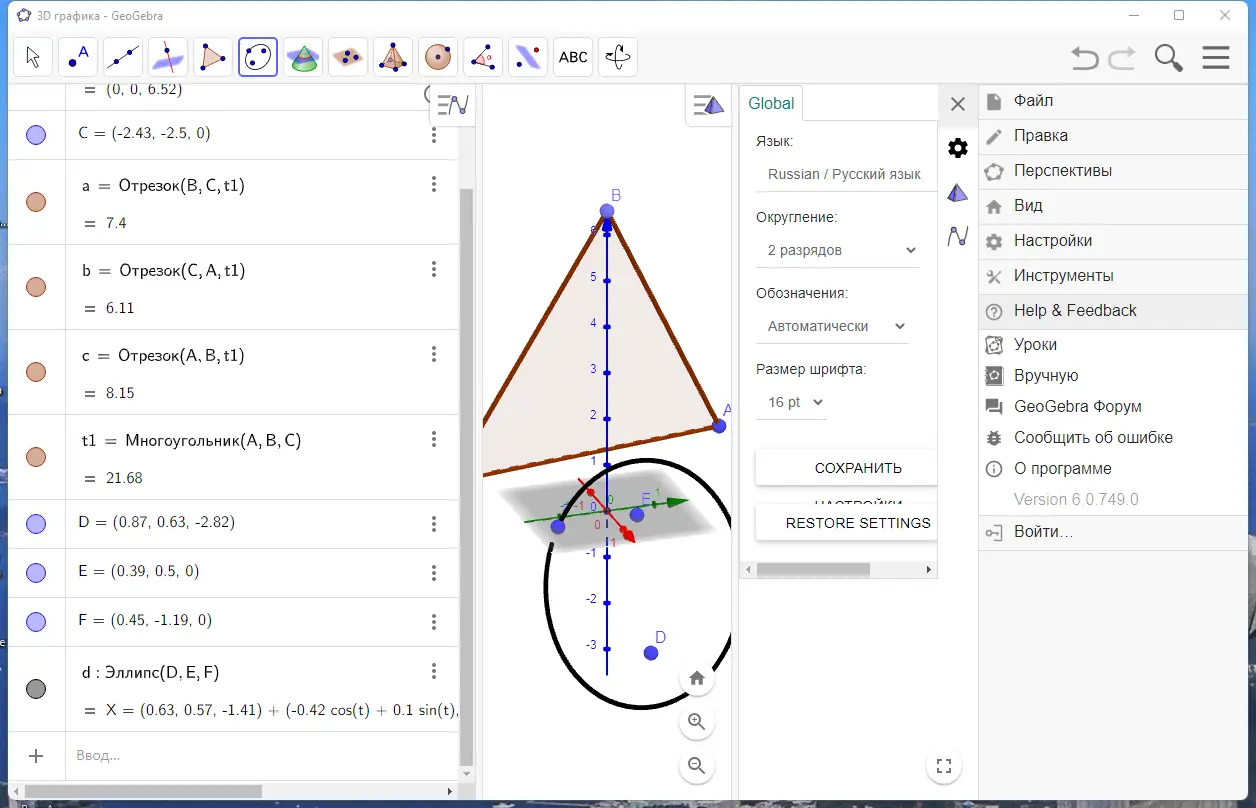
Task: Toggle the hamburger main menu
Action: pyautogui.click(x=1216, y=58)
